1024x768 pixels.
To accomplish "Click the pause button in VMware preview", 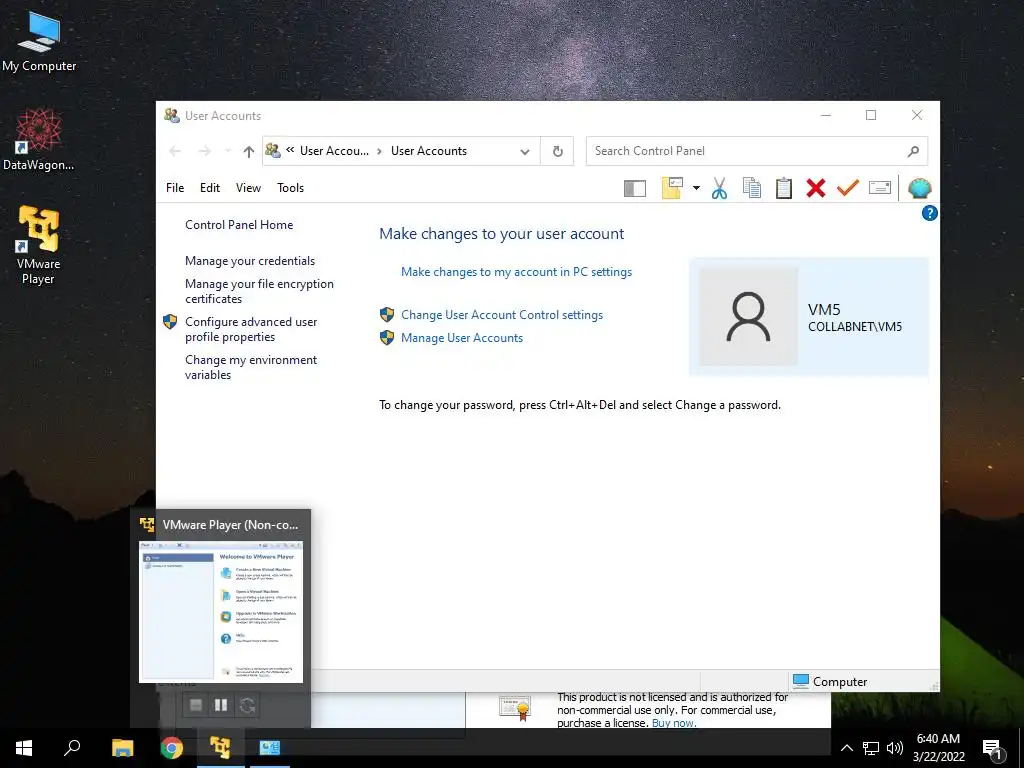I will tap(221, 705).
